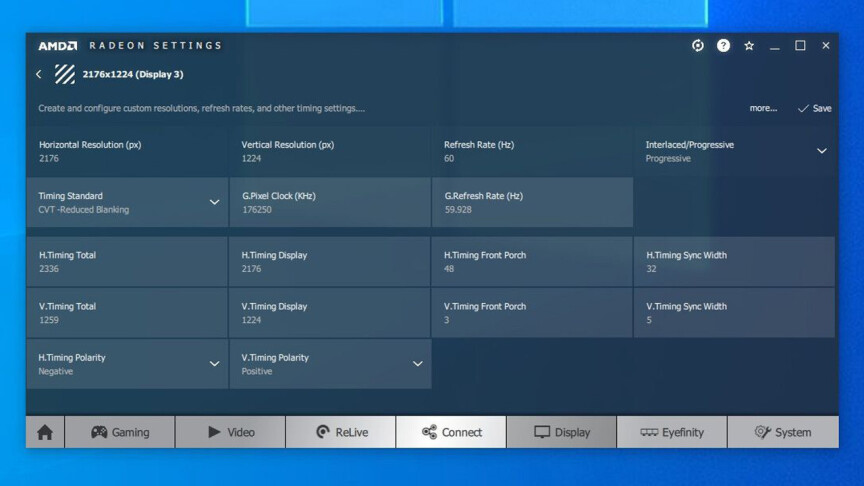Open the Display tab
This screenshot has height=486, width=864.
[x=561, y=432]
